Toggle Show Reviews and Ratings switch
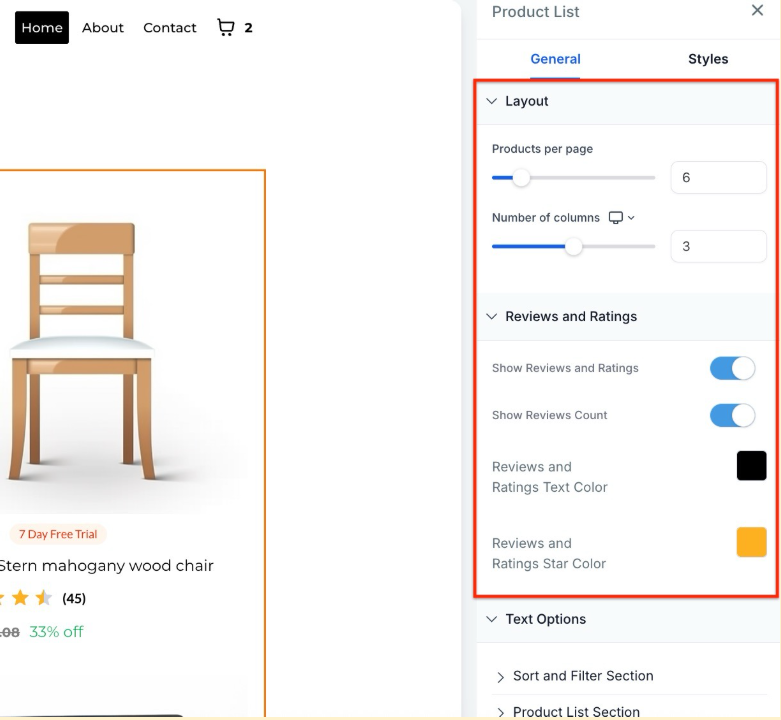The width and height of the screenshot is (781, 720). 732,368
